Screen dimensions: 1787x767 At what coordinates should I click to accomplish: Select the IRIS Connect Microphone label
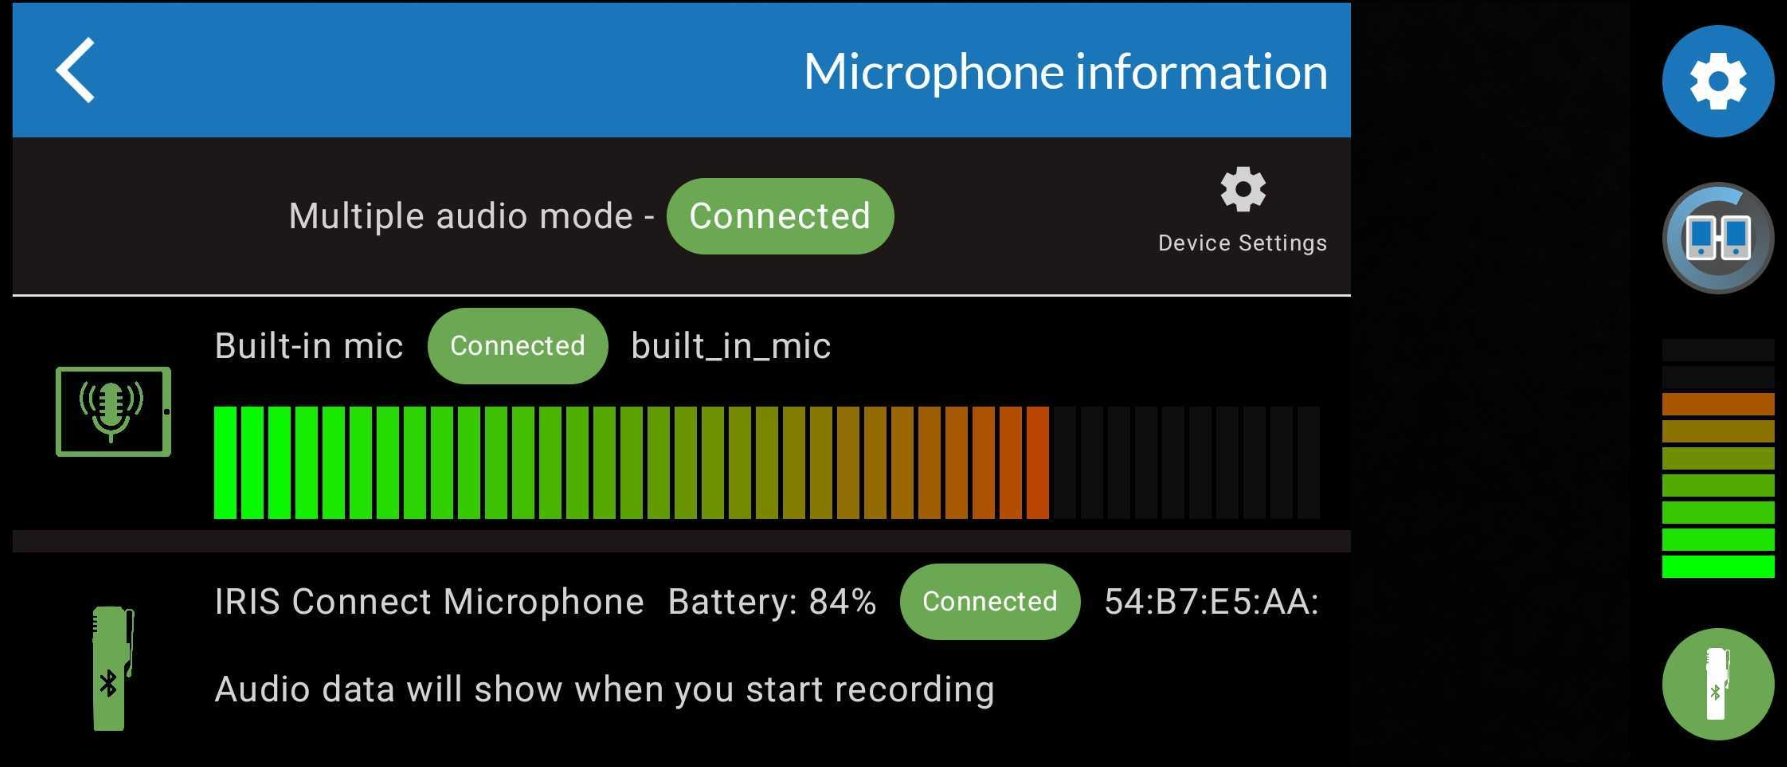429,602
